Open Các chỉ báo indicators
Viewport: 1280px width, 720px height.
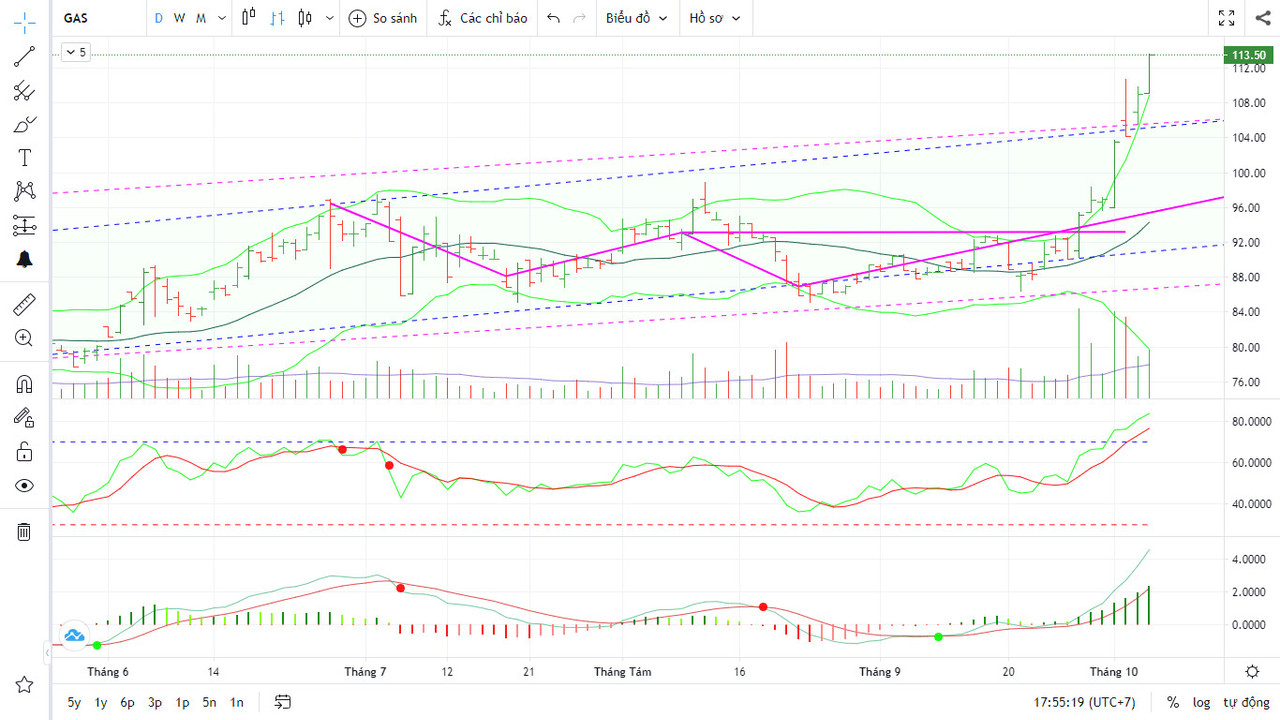point(483,18)
